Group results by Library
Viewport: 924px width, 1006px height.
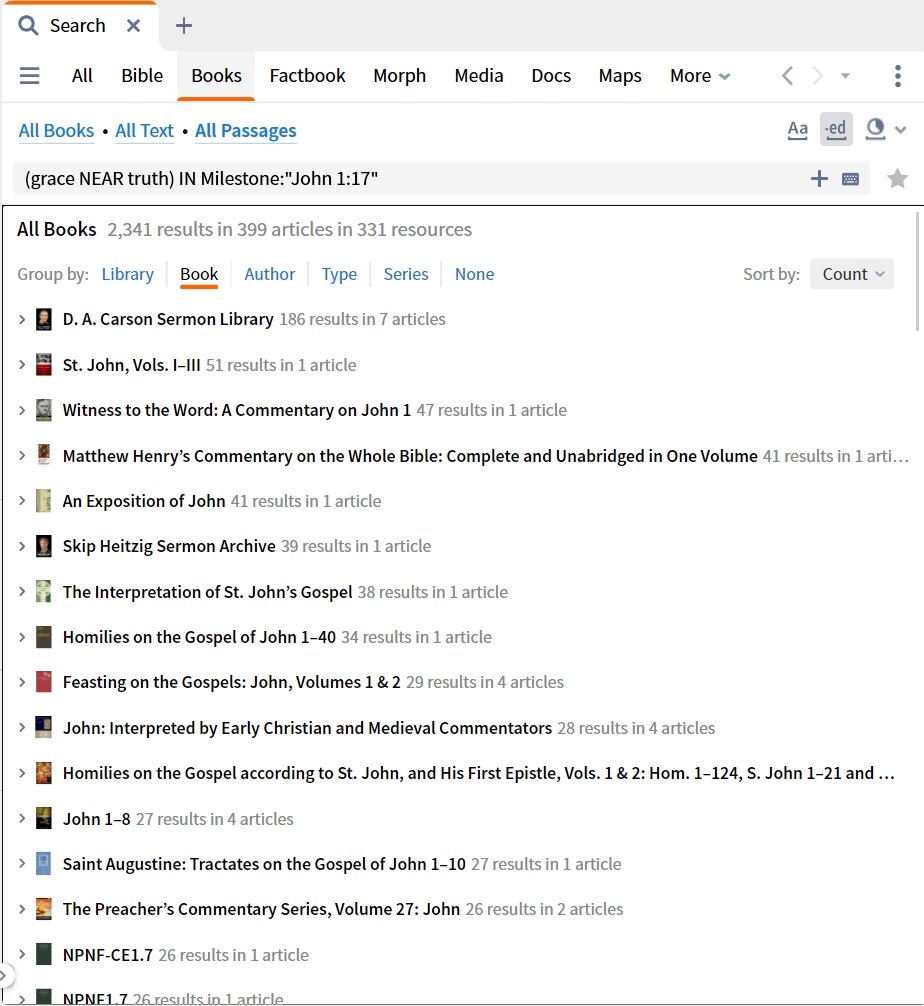point(128,274)
